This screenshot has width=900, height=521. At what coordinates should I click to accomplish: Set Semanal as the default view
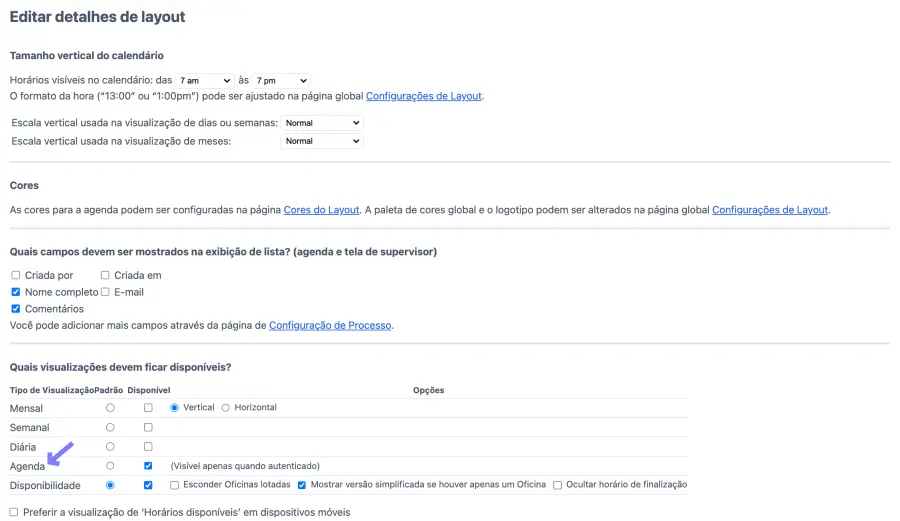pos(110,427)
